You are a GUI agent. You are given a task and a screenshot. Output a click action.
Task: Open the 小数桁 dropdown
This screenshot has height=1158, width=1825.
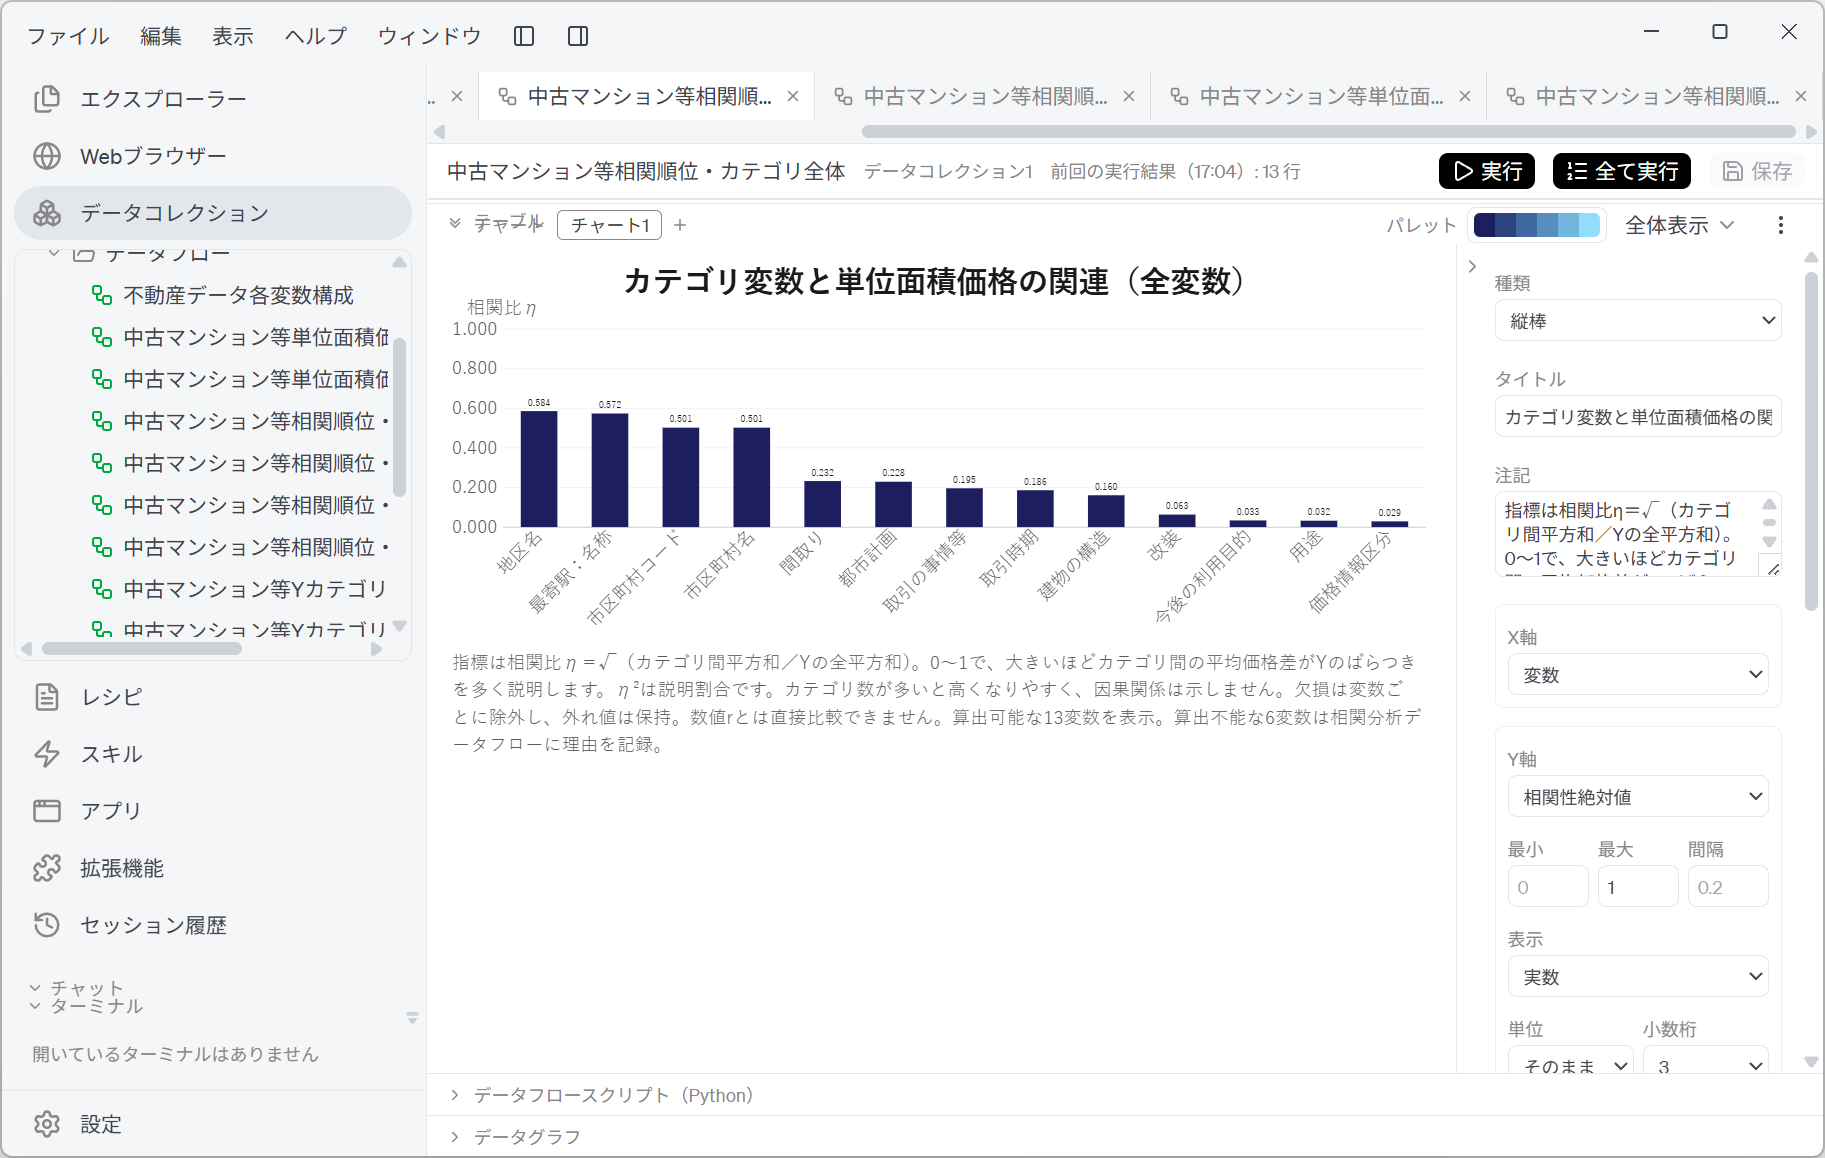pyautogui.click(x=1706, y=1061)
